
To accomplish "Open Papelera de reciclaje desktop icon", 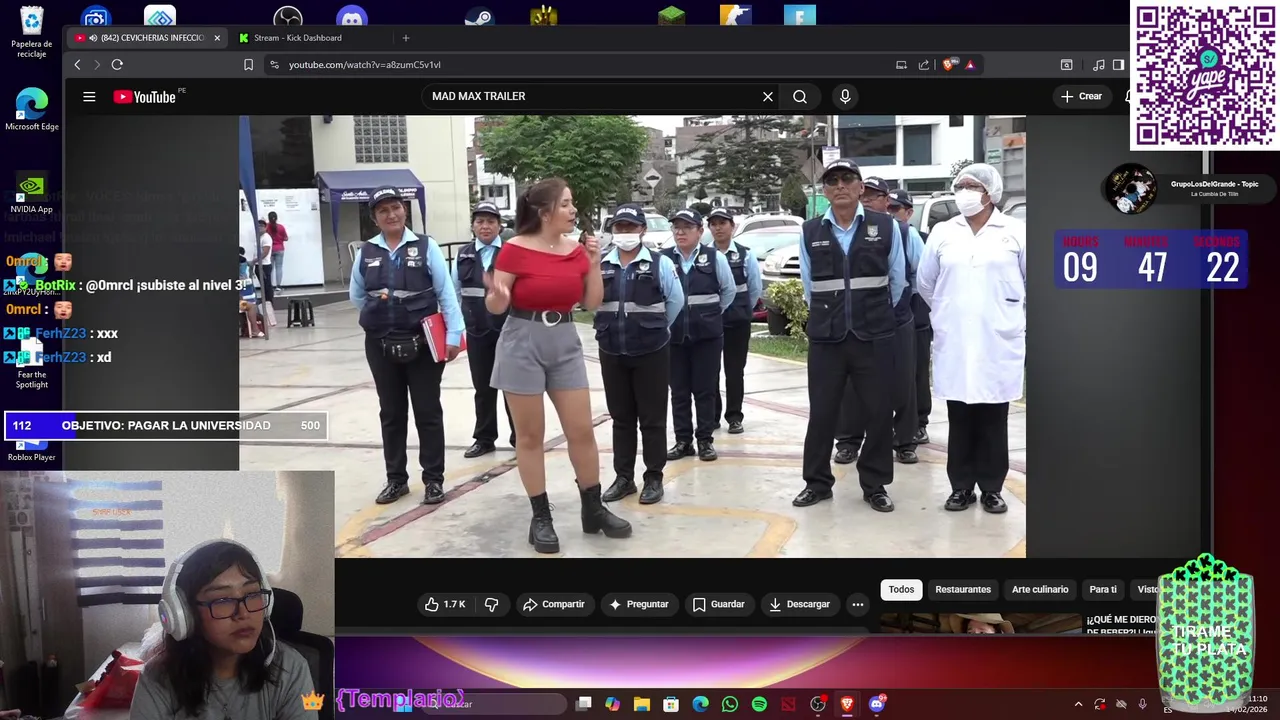I will [31, 32].
